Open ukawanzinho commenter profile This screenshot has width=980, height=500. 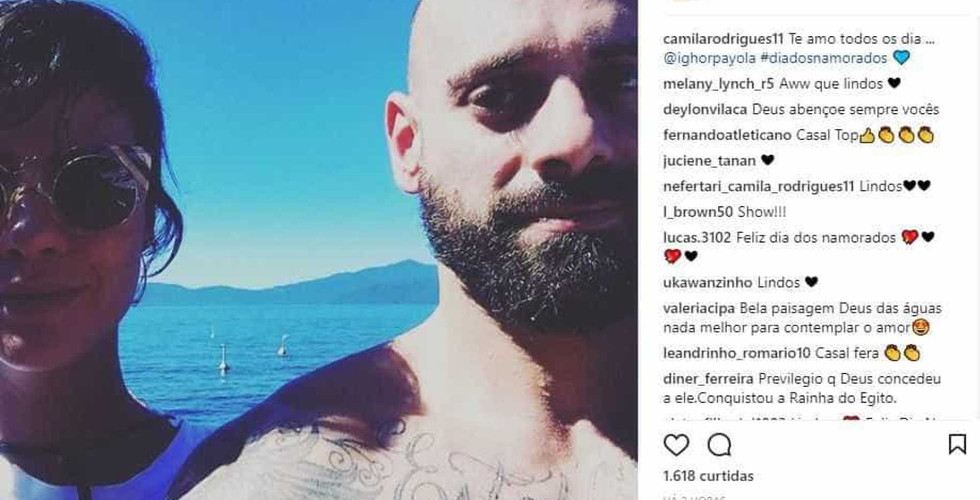(x=708, y=282)
